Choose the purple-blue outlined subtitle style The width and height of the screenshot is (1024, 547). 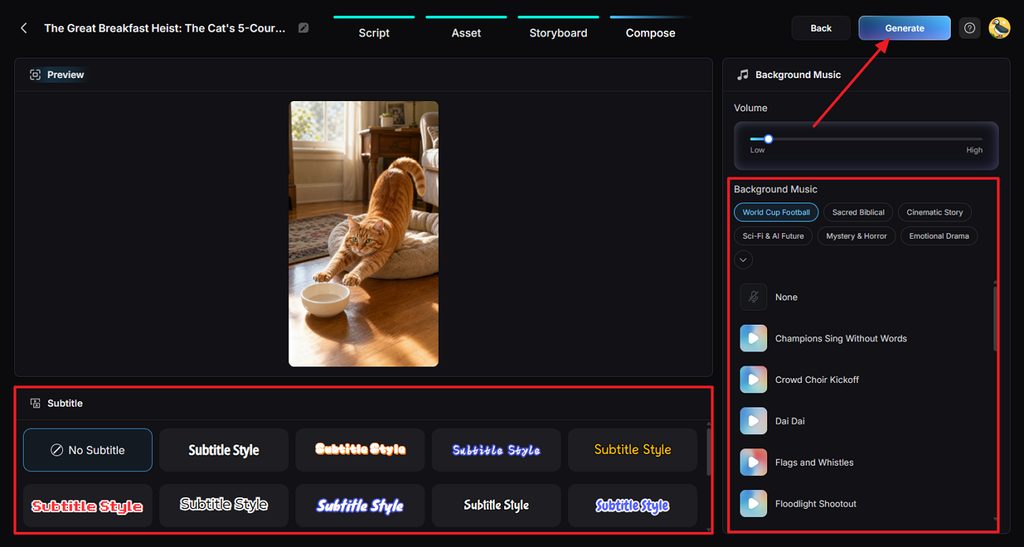click(632, 505)
